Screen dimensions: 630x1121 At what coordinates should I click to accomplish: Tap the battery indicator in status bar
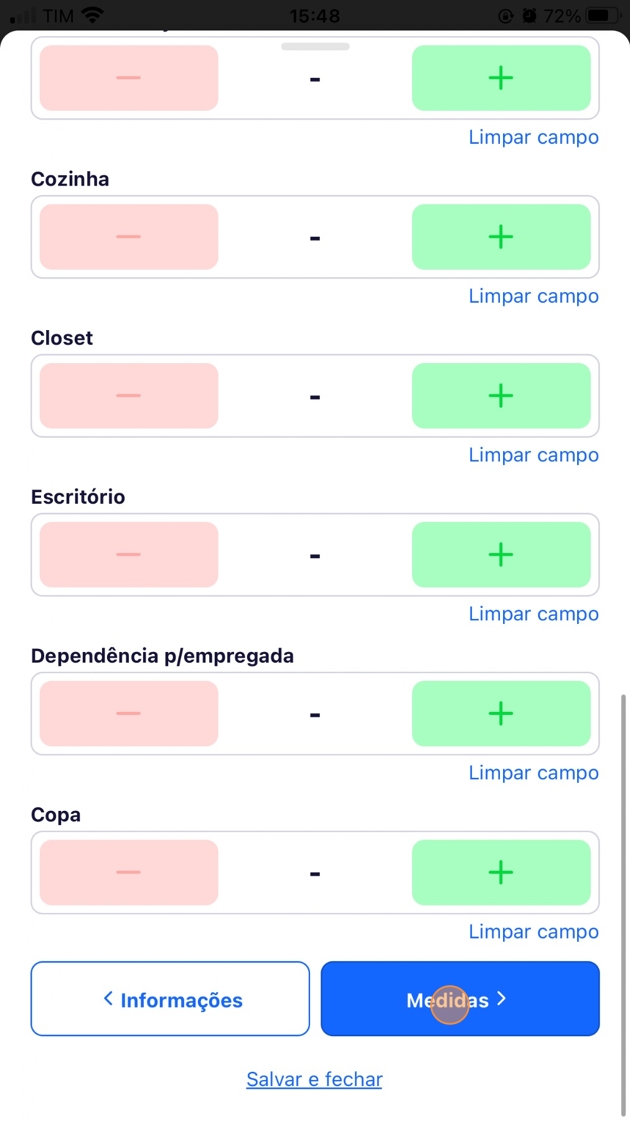[603, 16]
